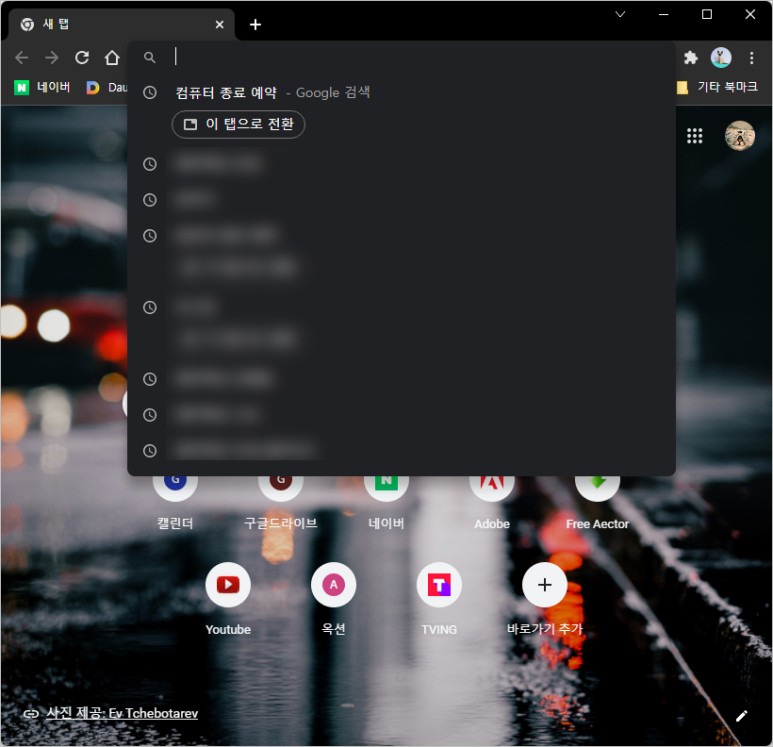Open the Youtube shortcut
773x747 pixels.
[228, 597]
